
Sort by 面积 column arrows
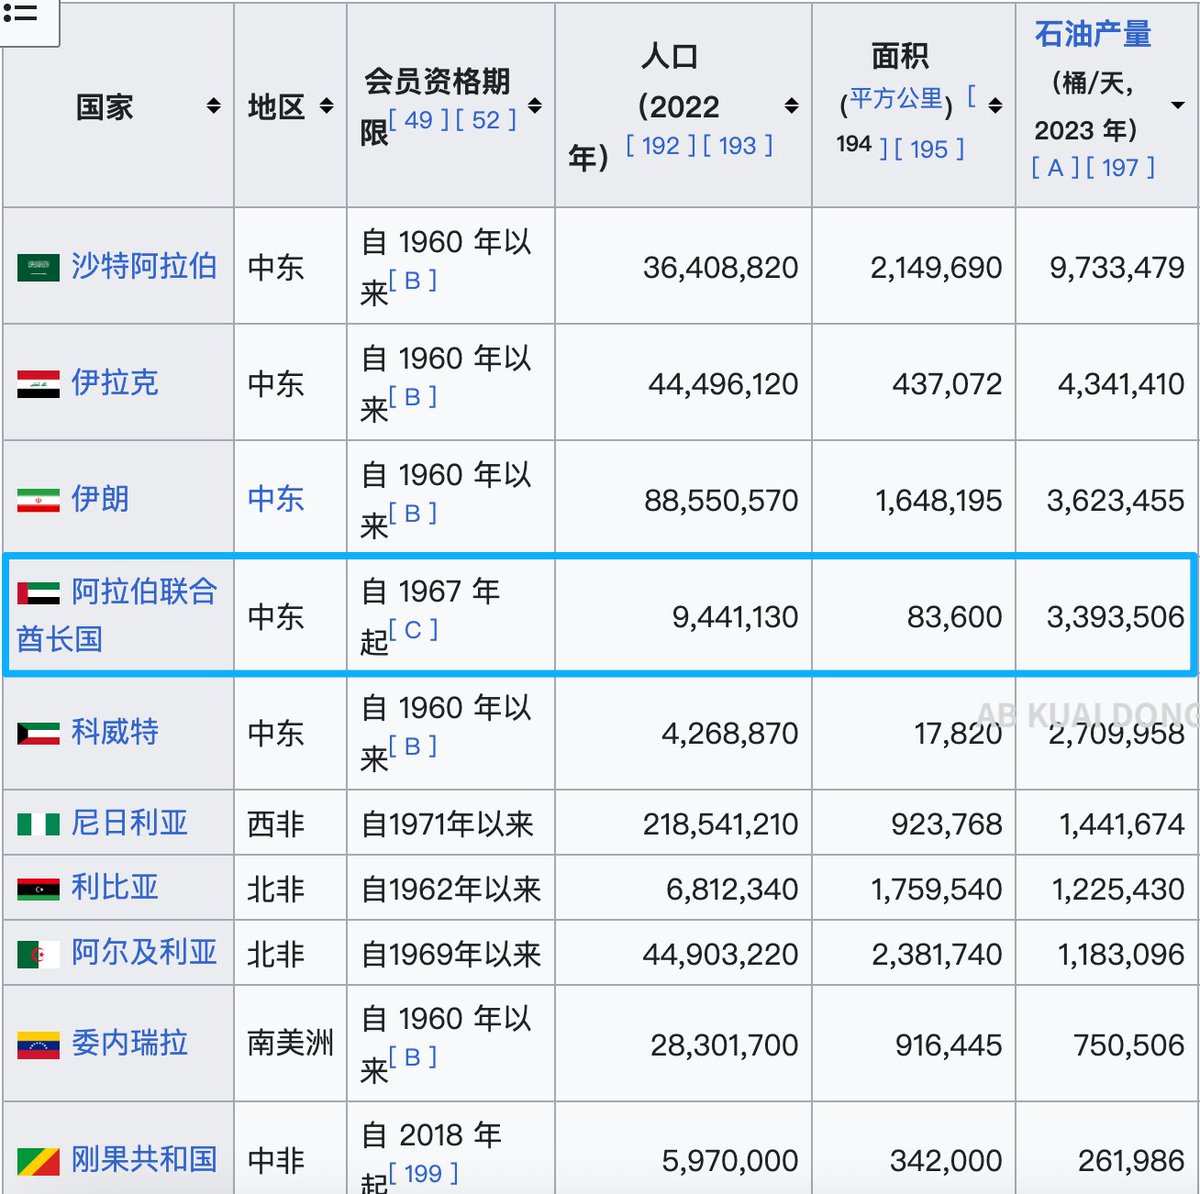coord(995,106)
